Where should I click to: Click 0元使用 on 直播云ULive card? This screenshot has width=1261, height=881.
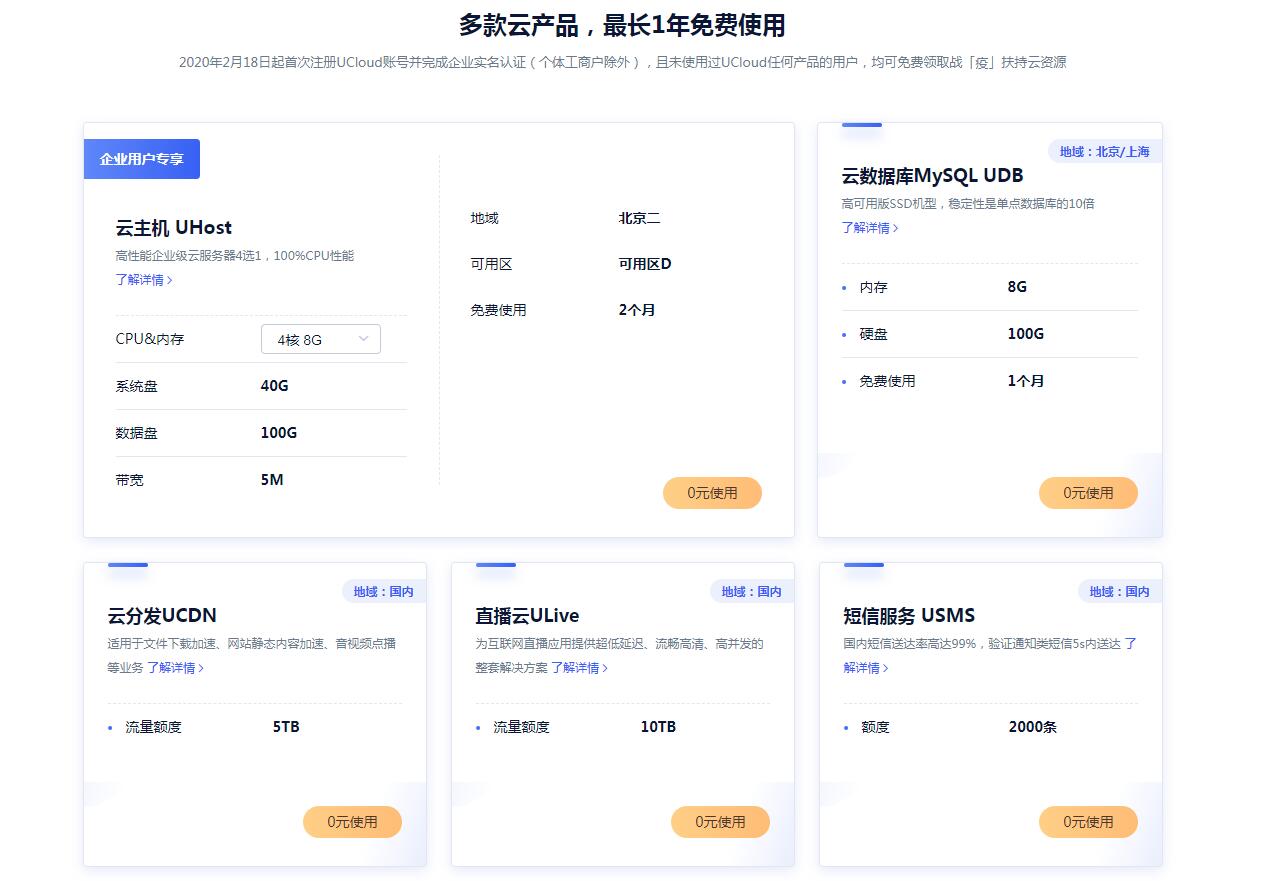720,821
